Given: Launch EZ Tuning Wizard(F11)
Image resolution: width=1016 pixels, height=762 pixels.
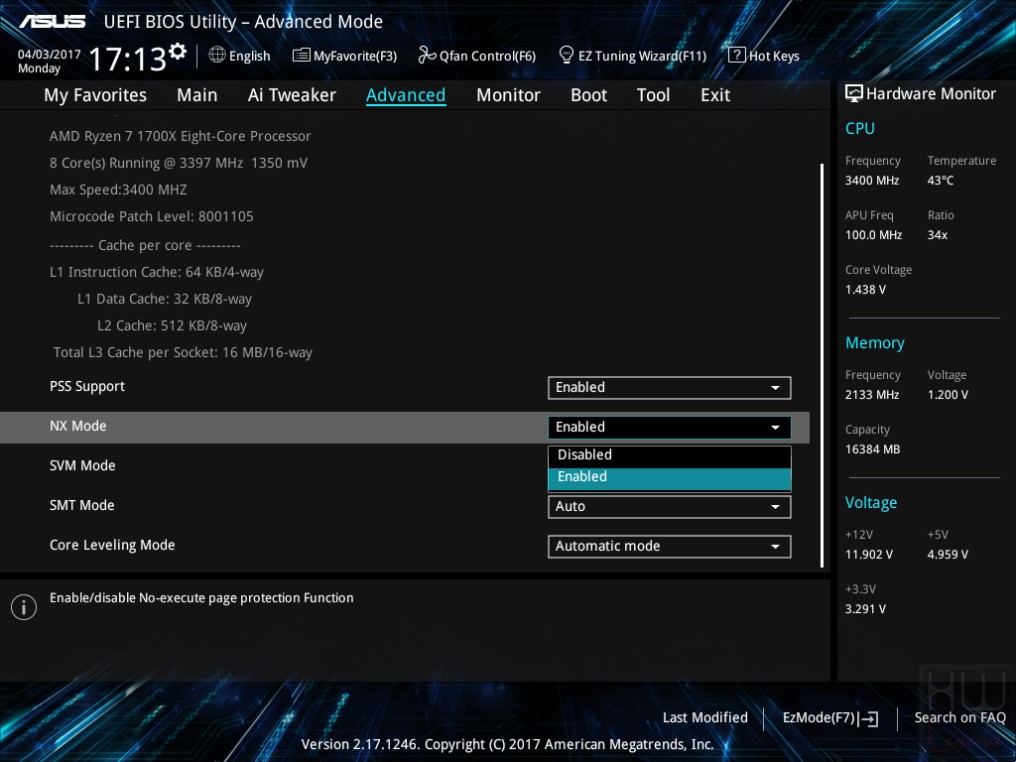Looking at the screenshot, I should pos(632,56).
